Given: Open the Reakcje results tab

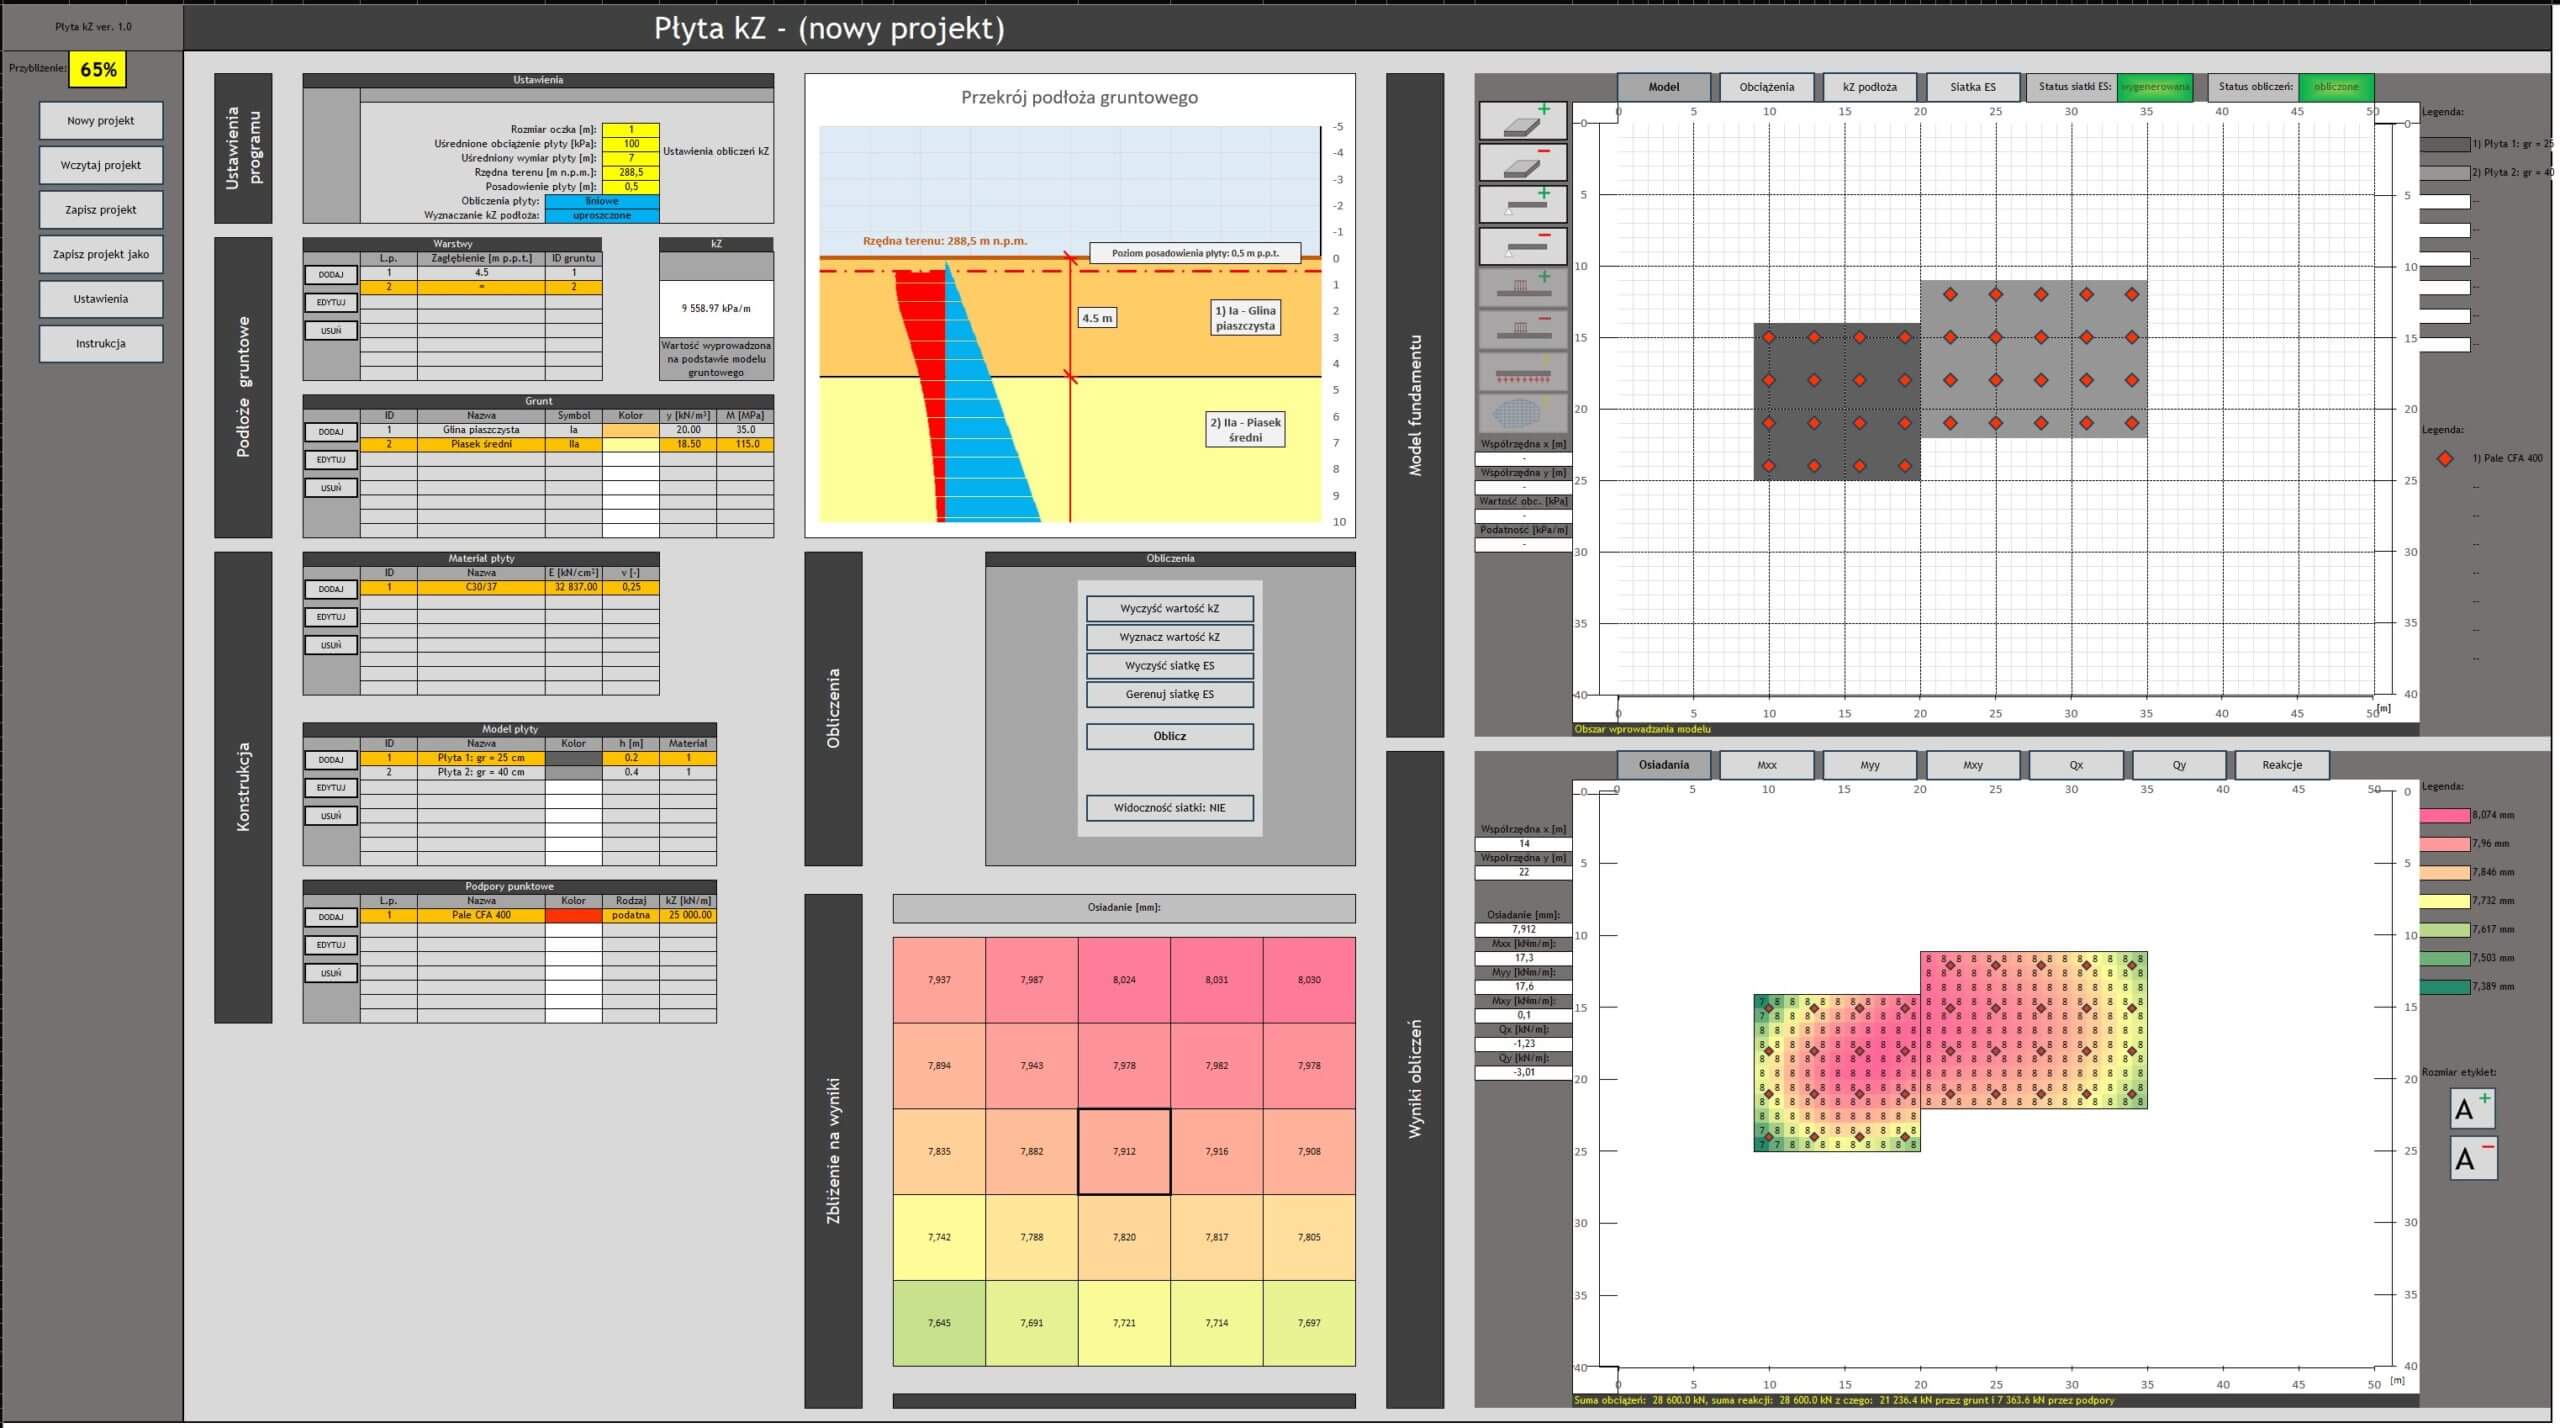Looking at the screenshot, I should 2281,765.
